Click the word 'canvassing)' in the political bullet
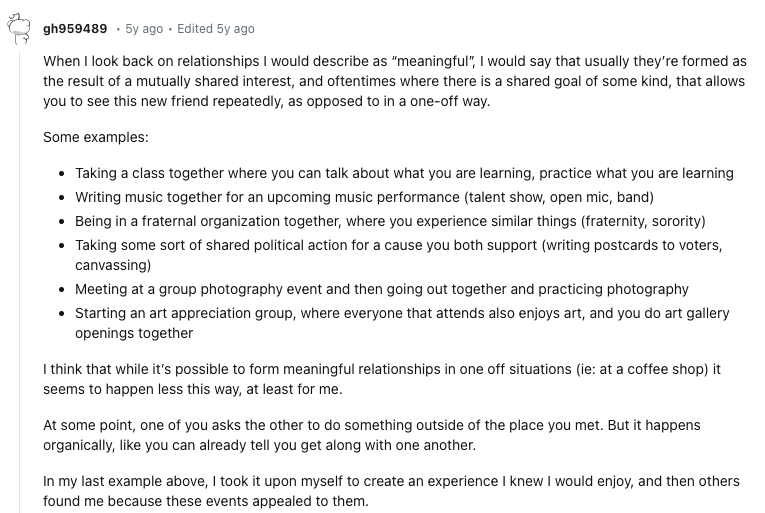765x513 pixels. 113,265
